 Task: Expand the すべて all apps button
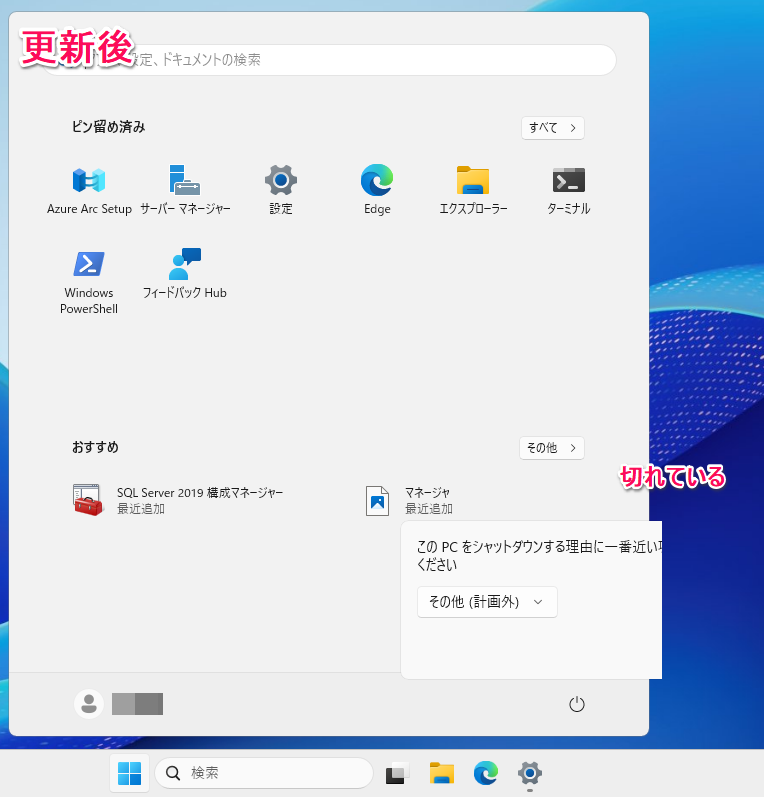(x=552, y=128)
